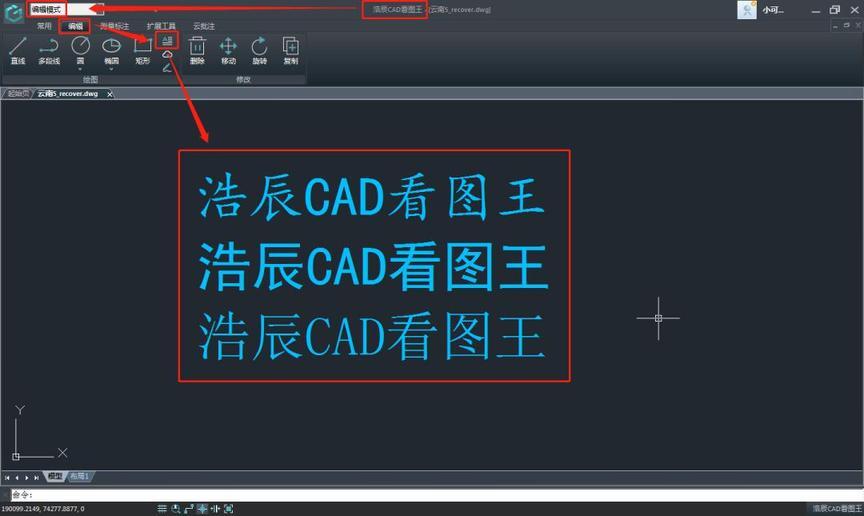Go to next layout tab arrow
The image size is (864, 516).
click(26, 477)
